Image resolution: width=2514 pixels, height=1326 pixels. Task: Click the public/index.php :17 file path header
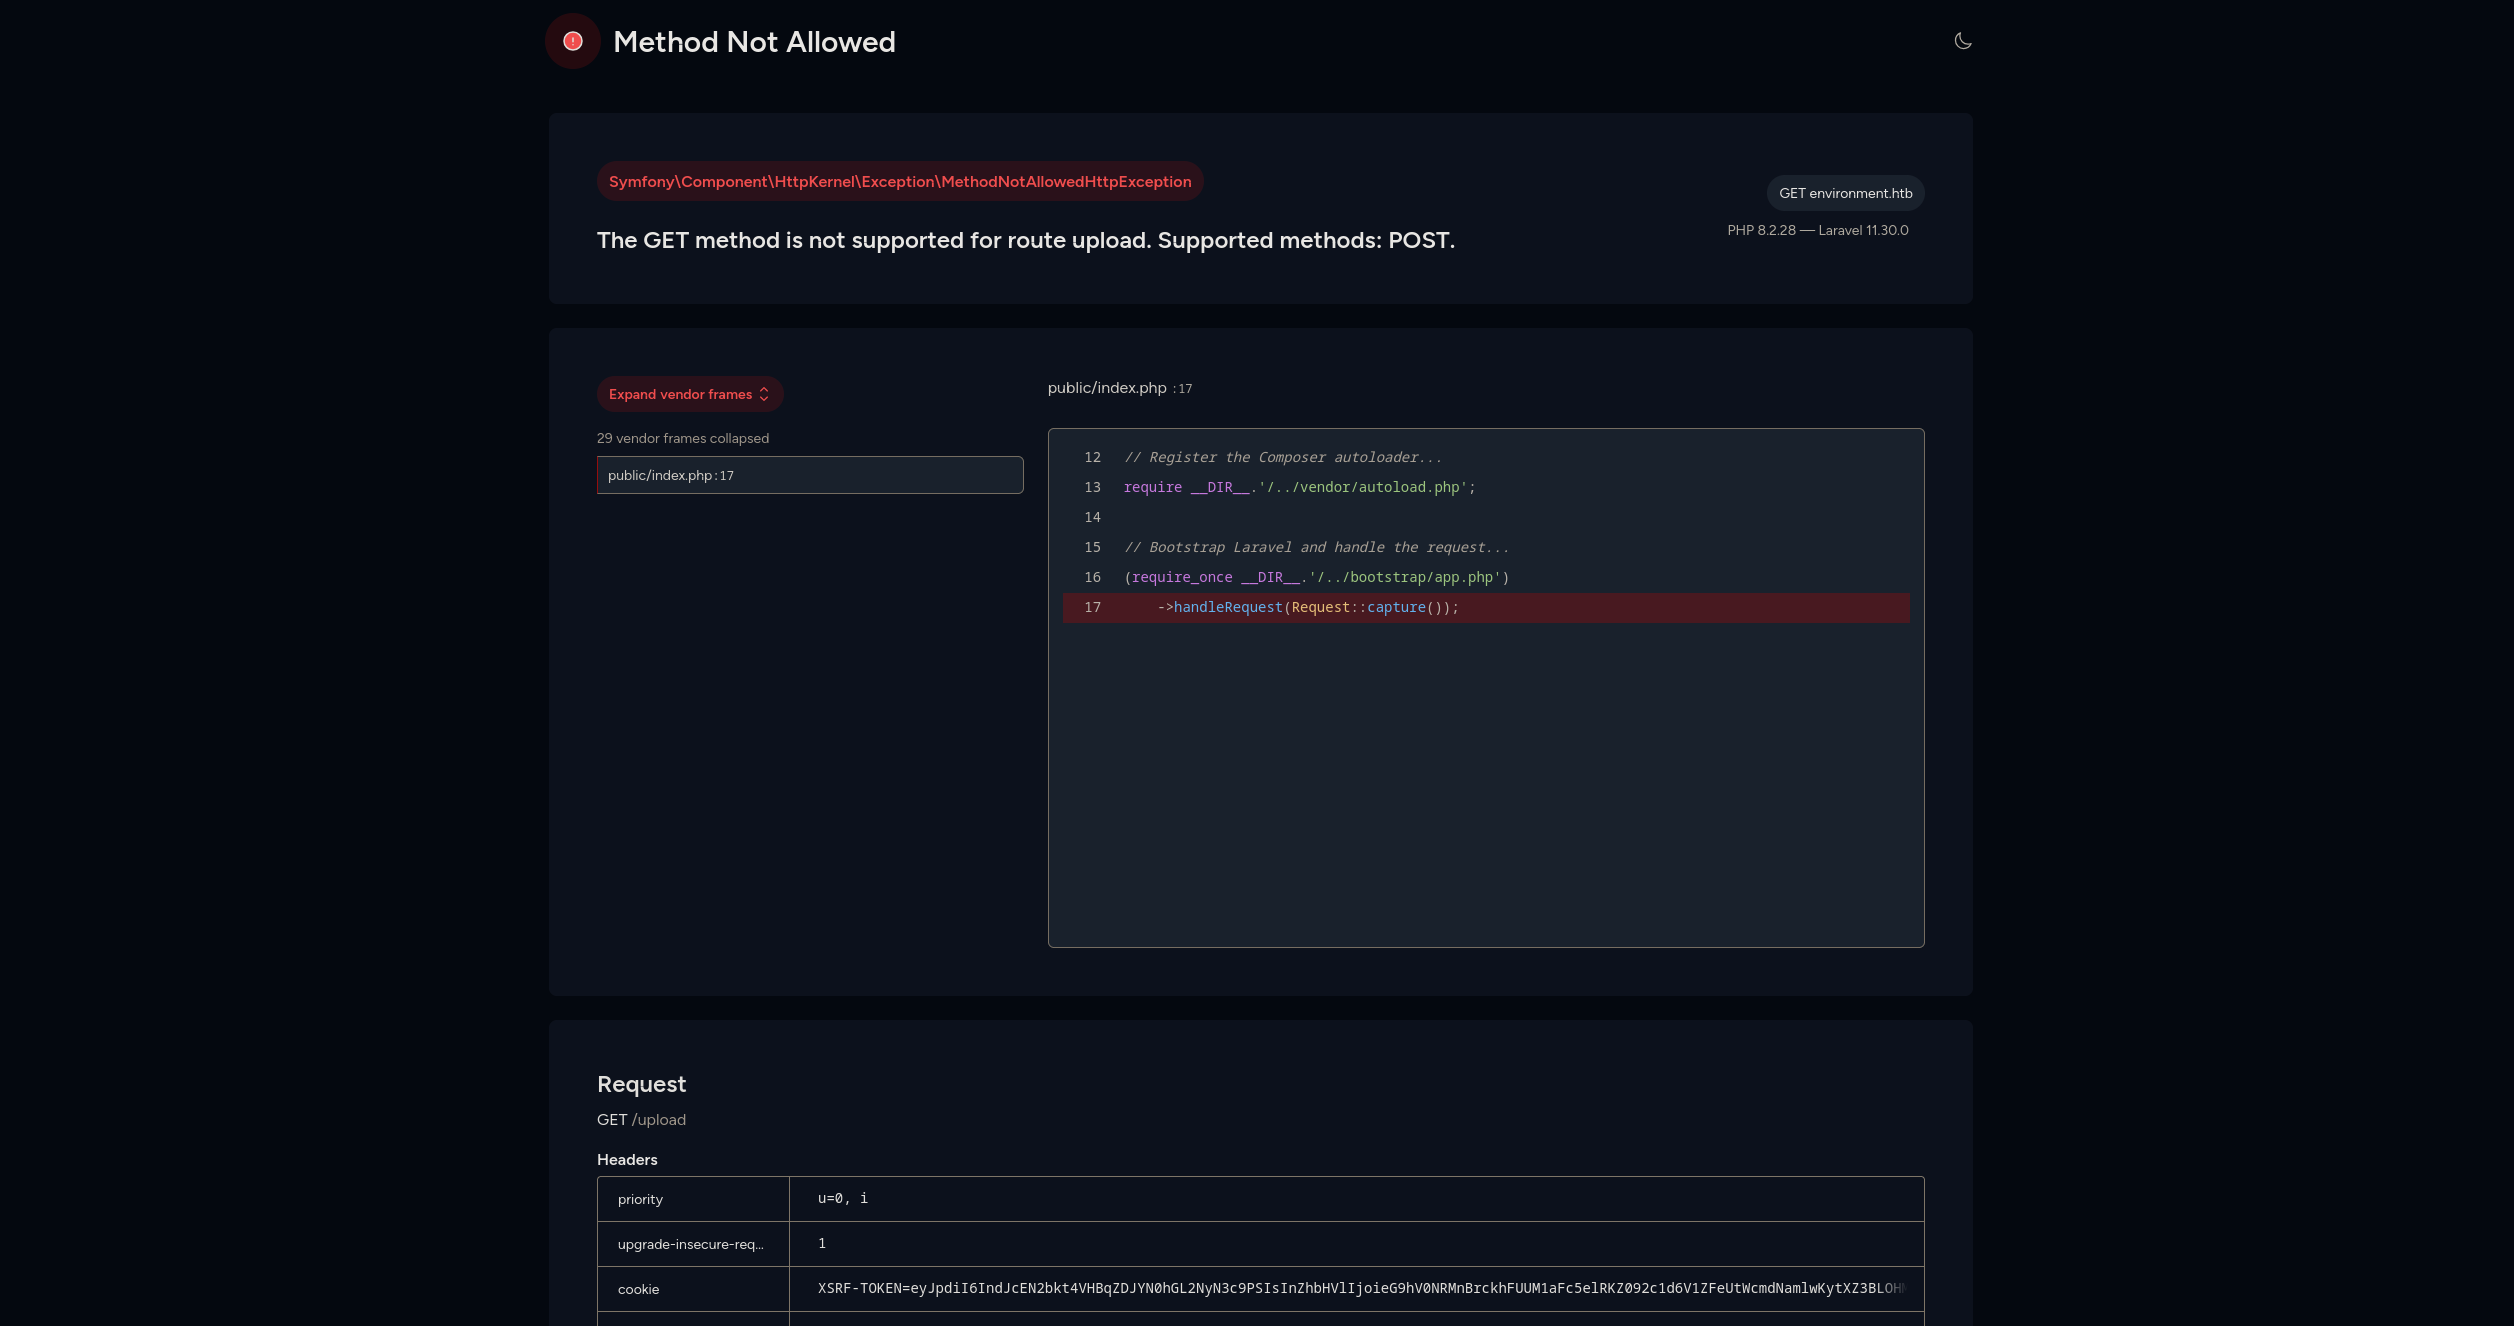tap(1119, 388)
